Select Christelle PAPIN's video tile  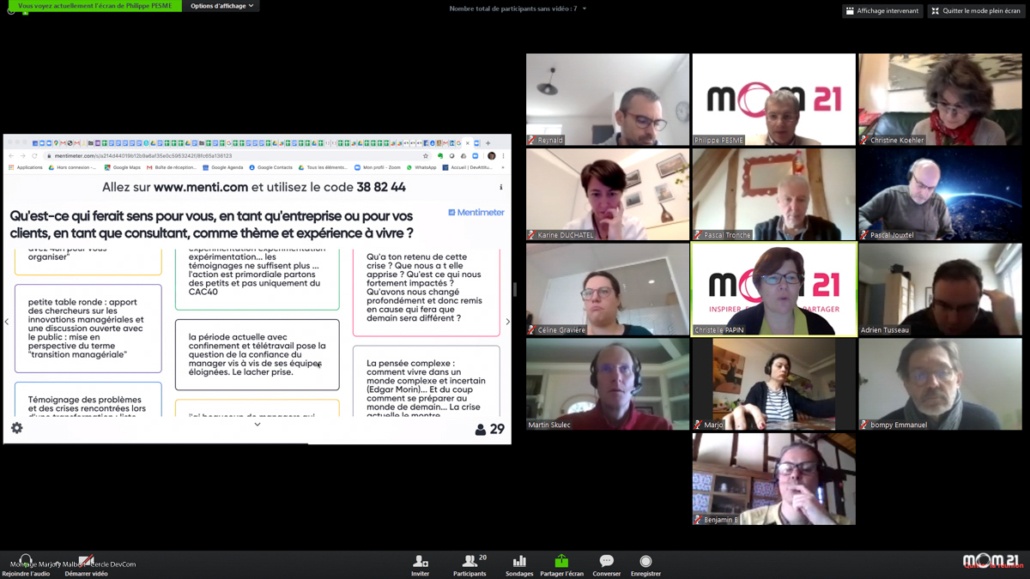click(x=774, y=289)
